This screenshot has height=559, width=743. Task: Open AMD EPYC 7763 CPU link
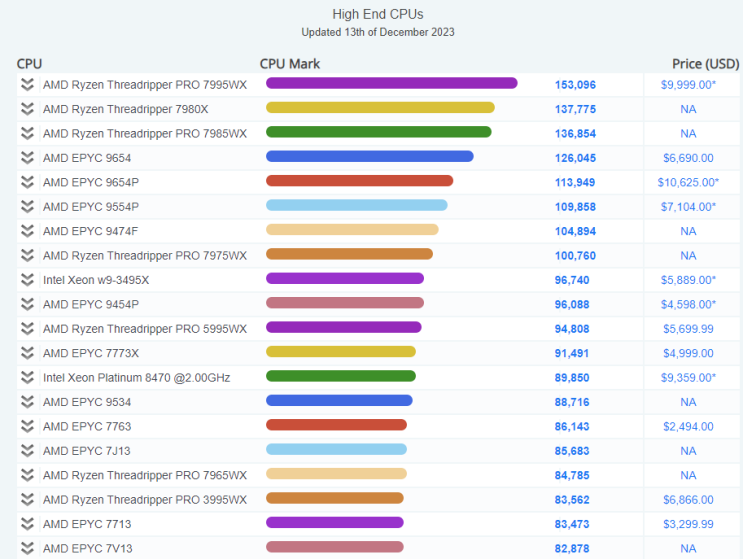pyautogui.click(x=87, y=426)
